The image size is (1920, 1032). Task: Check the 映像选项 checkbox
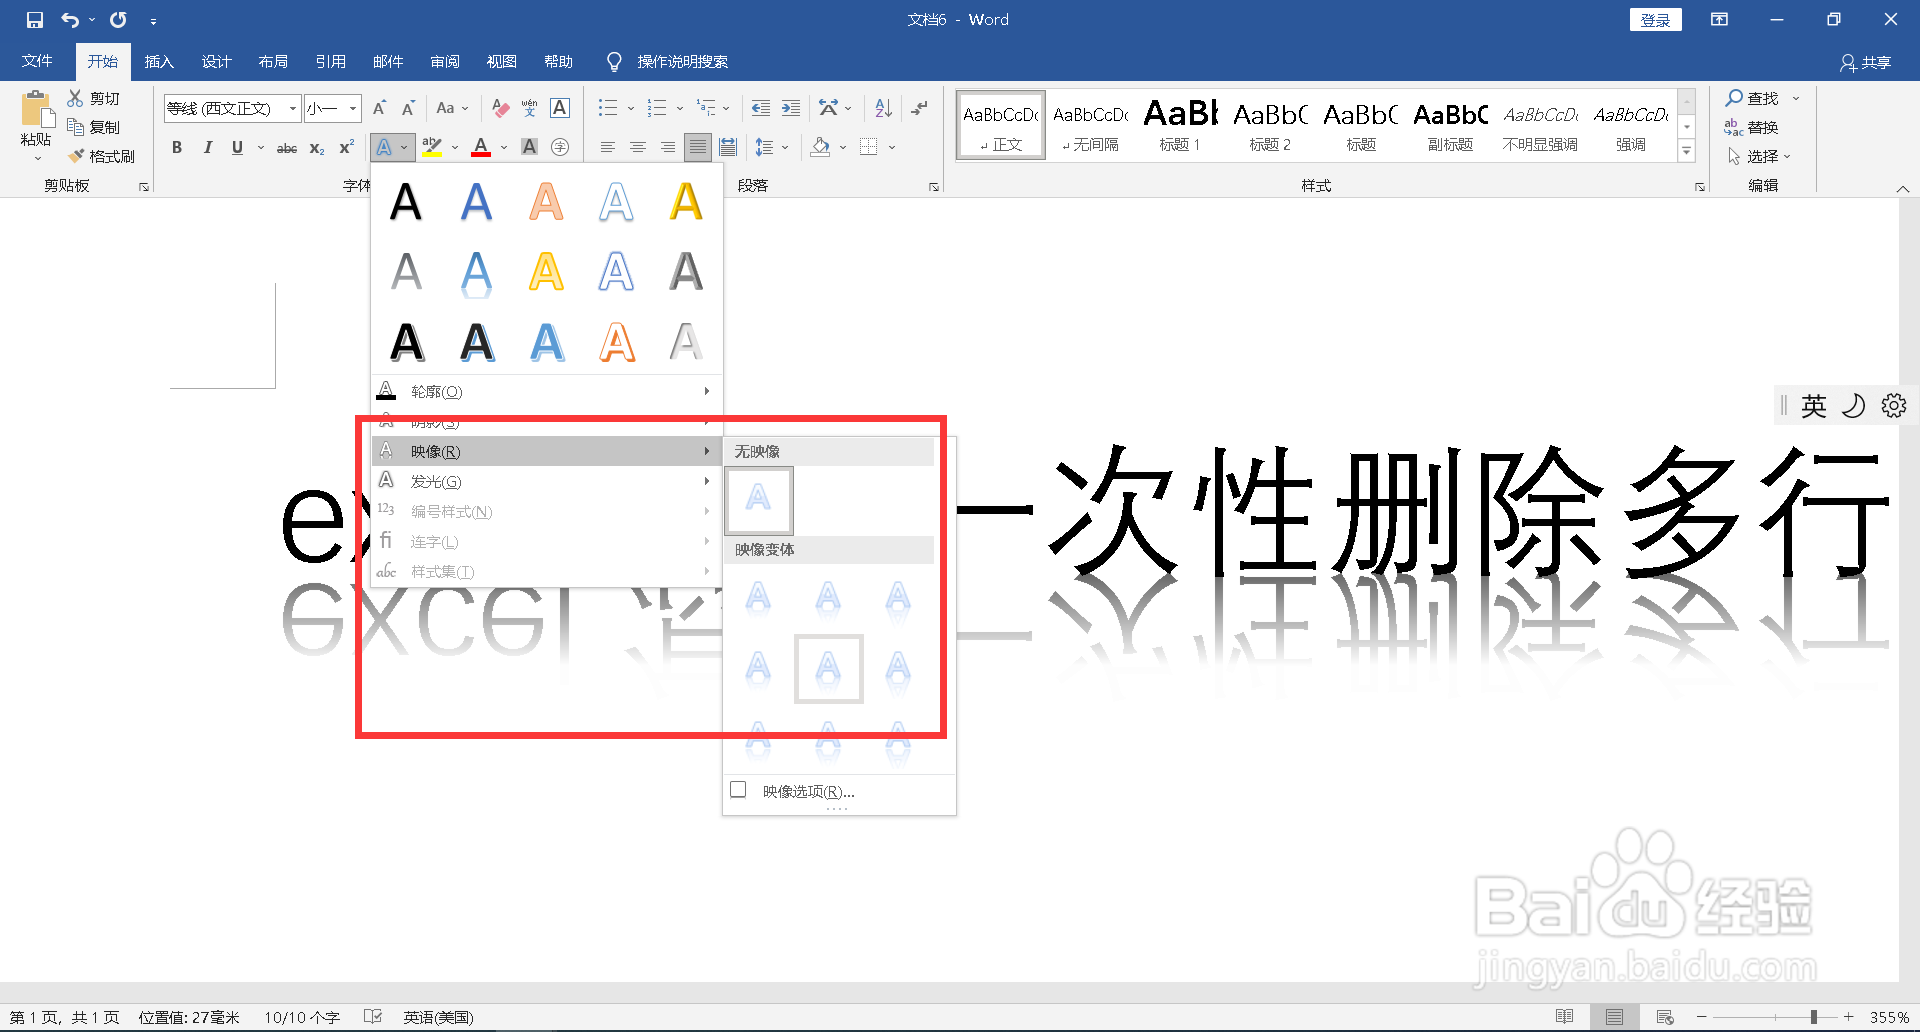(738, 789)
